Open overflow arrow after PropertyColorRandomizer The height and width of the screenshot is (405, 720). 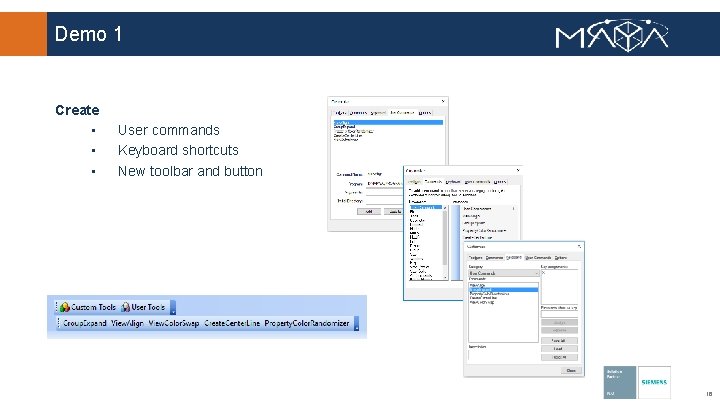click(356, 323)
